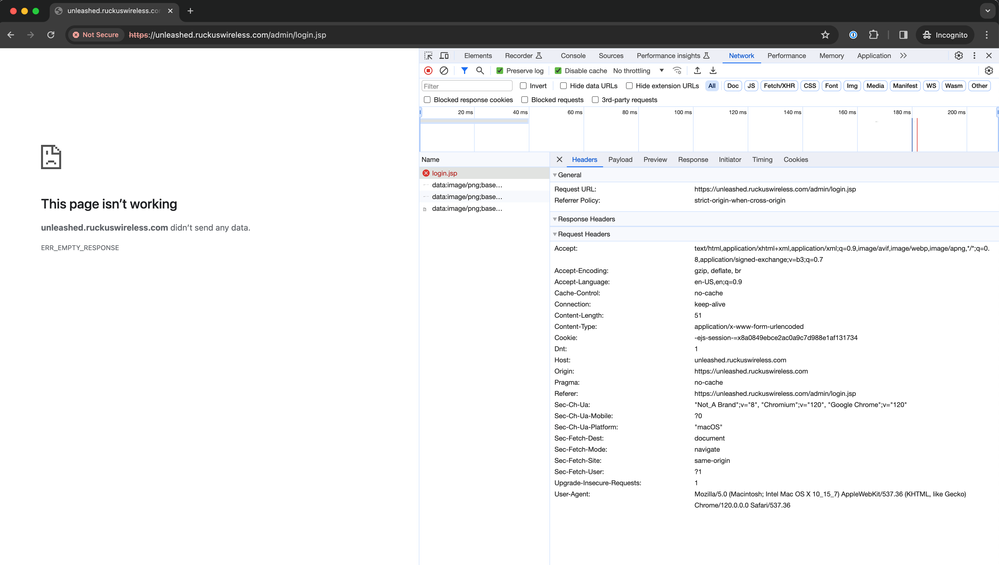Select the login.jsp request row

tap(445, 173)
